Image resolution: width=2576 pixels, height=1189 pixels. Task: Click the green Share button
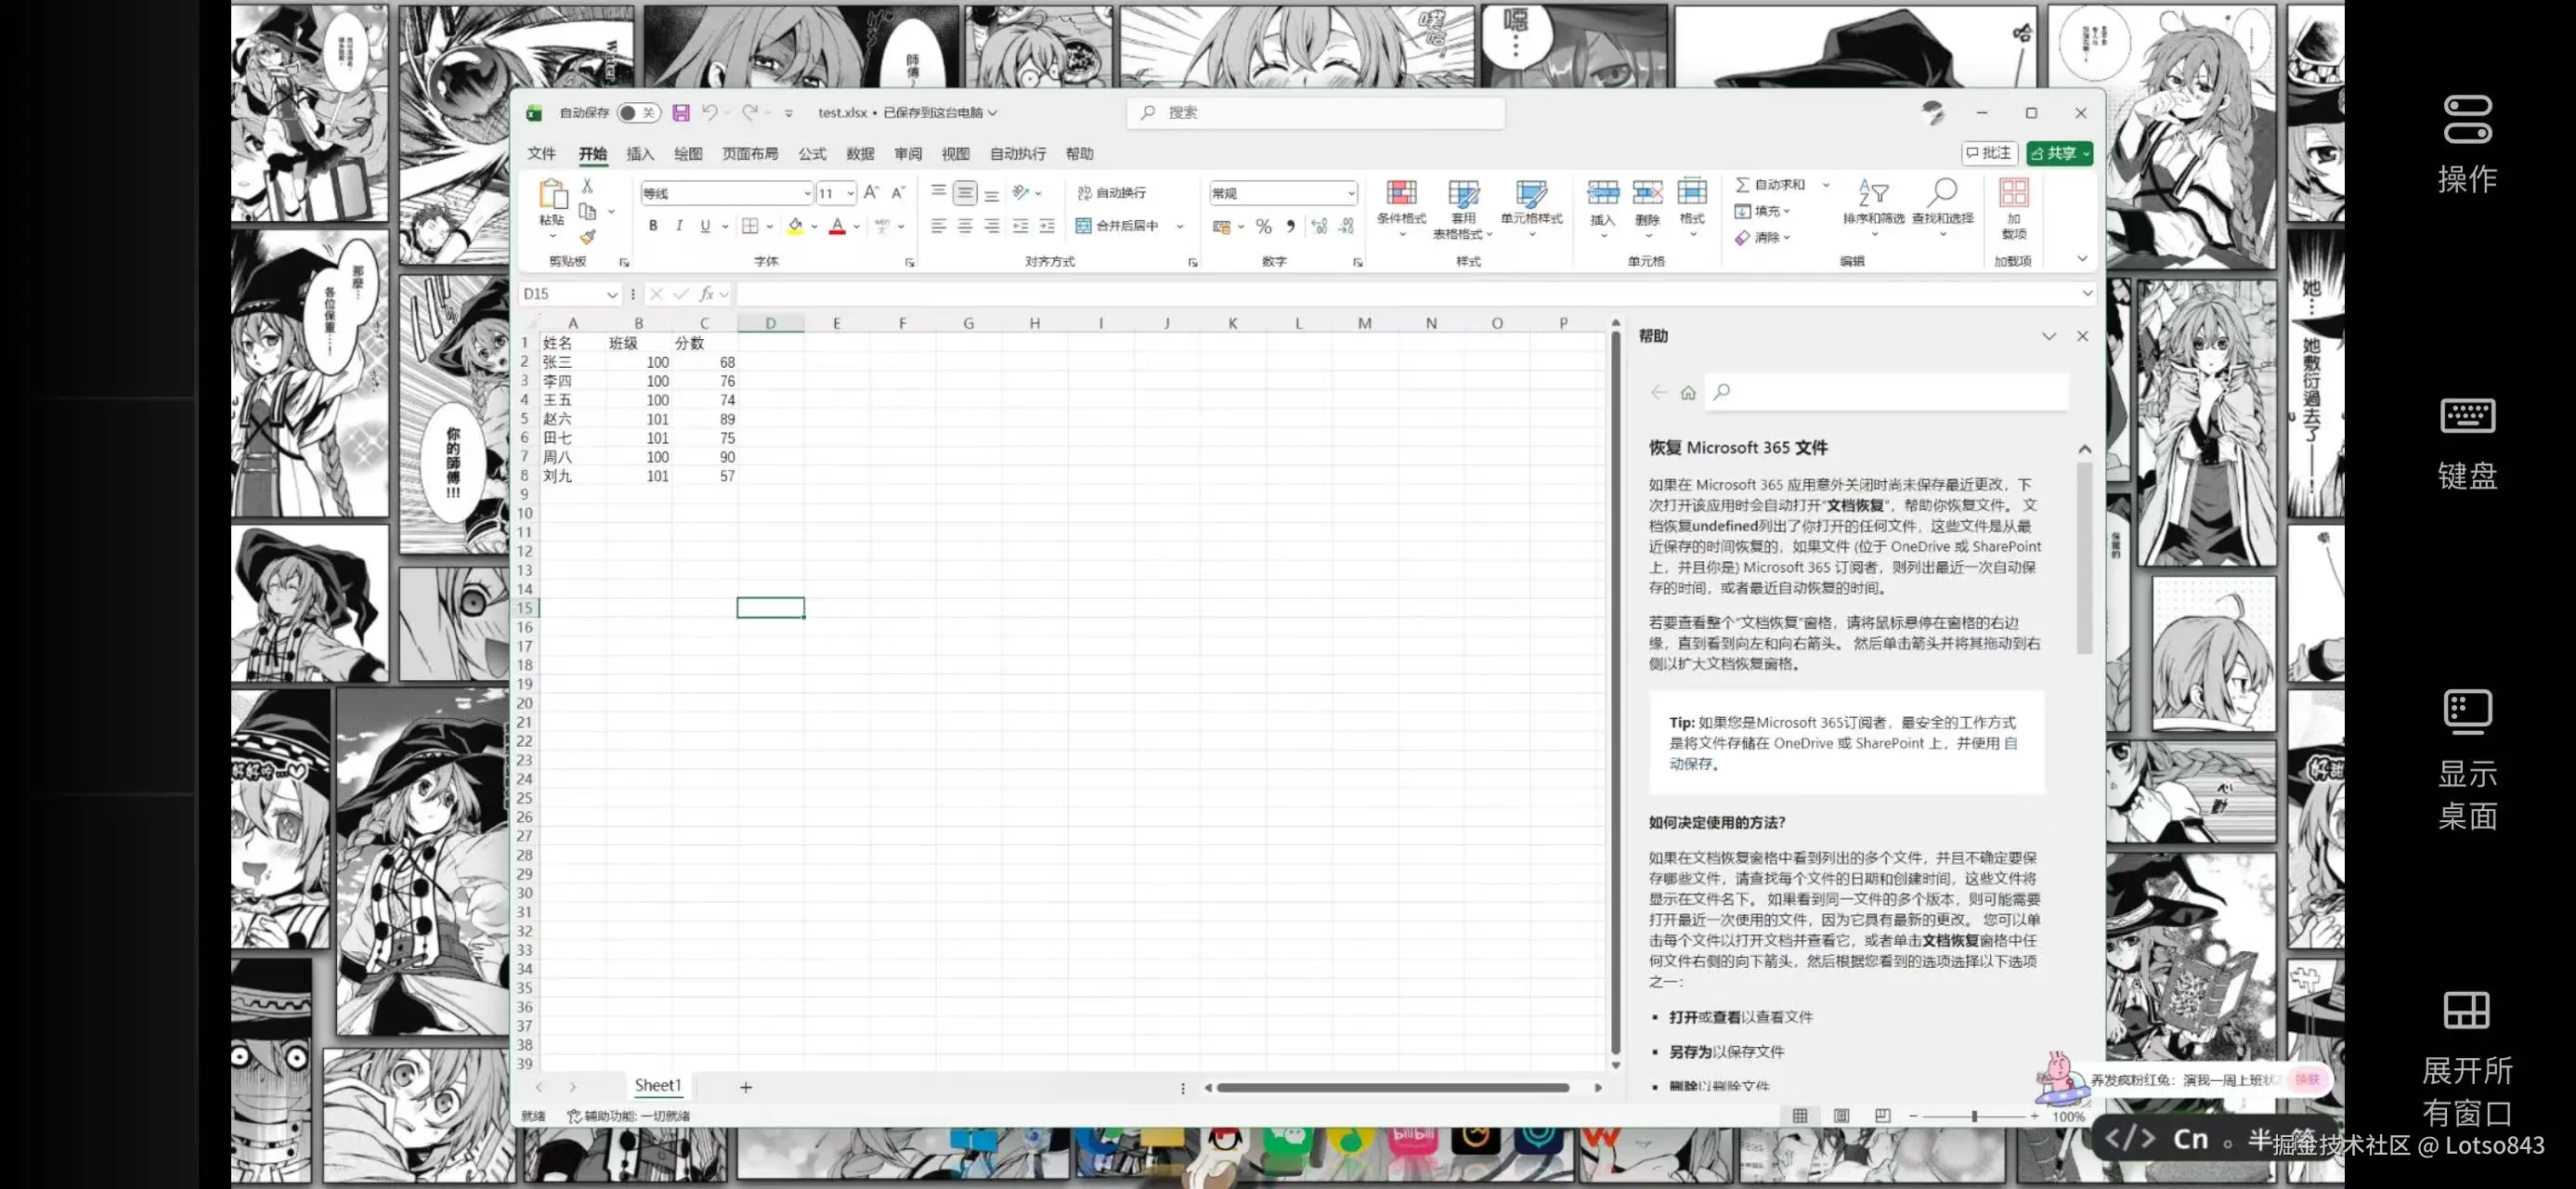[x=2053, y=153]
